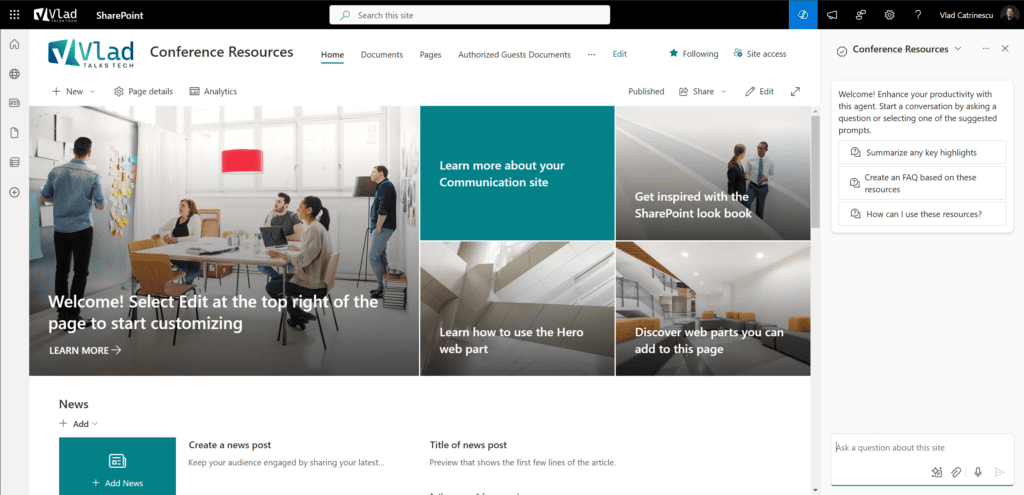The image size is (1024, 495).
Task: Click the expand content icon
Action: coord(795,91)
